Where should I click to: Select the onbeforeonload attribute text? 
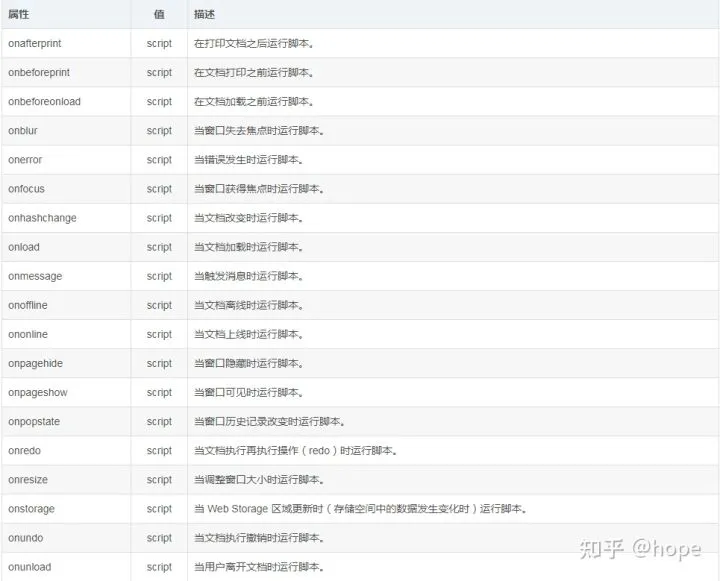45,102
